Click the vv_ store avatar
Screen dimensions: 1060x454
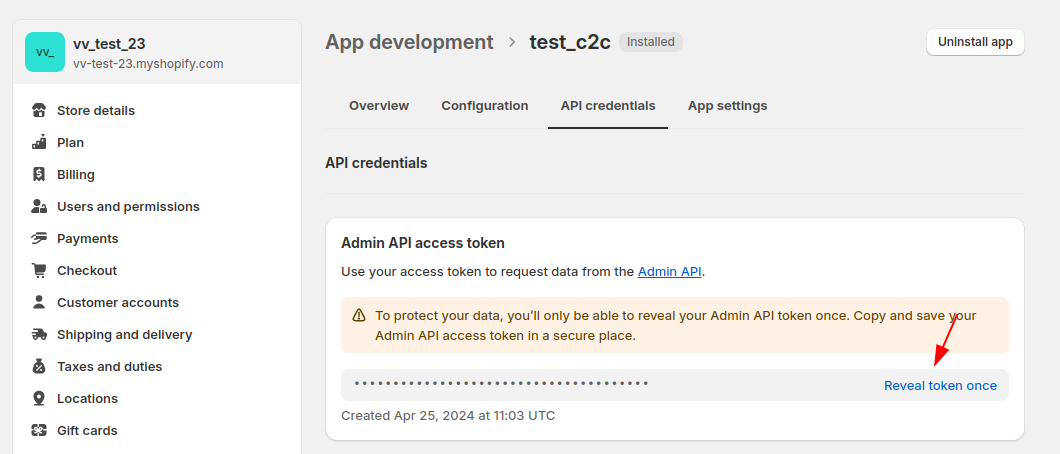tap(45, 52)
